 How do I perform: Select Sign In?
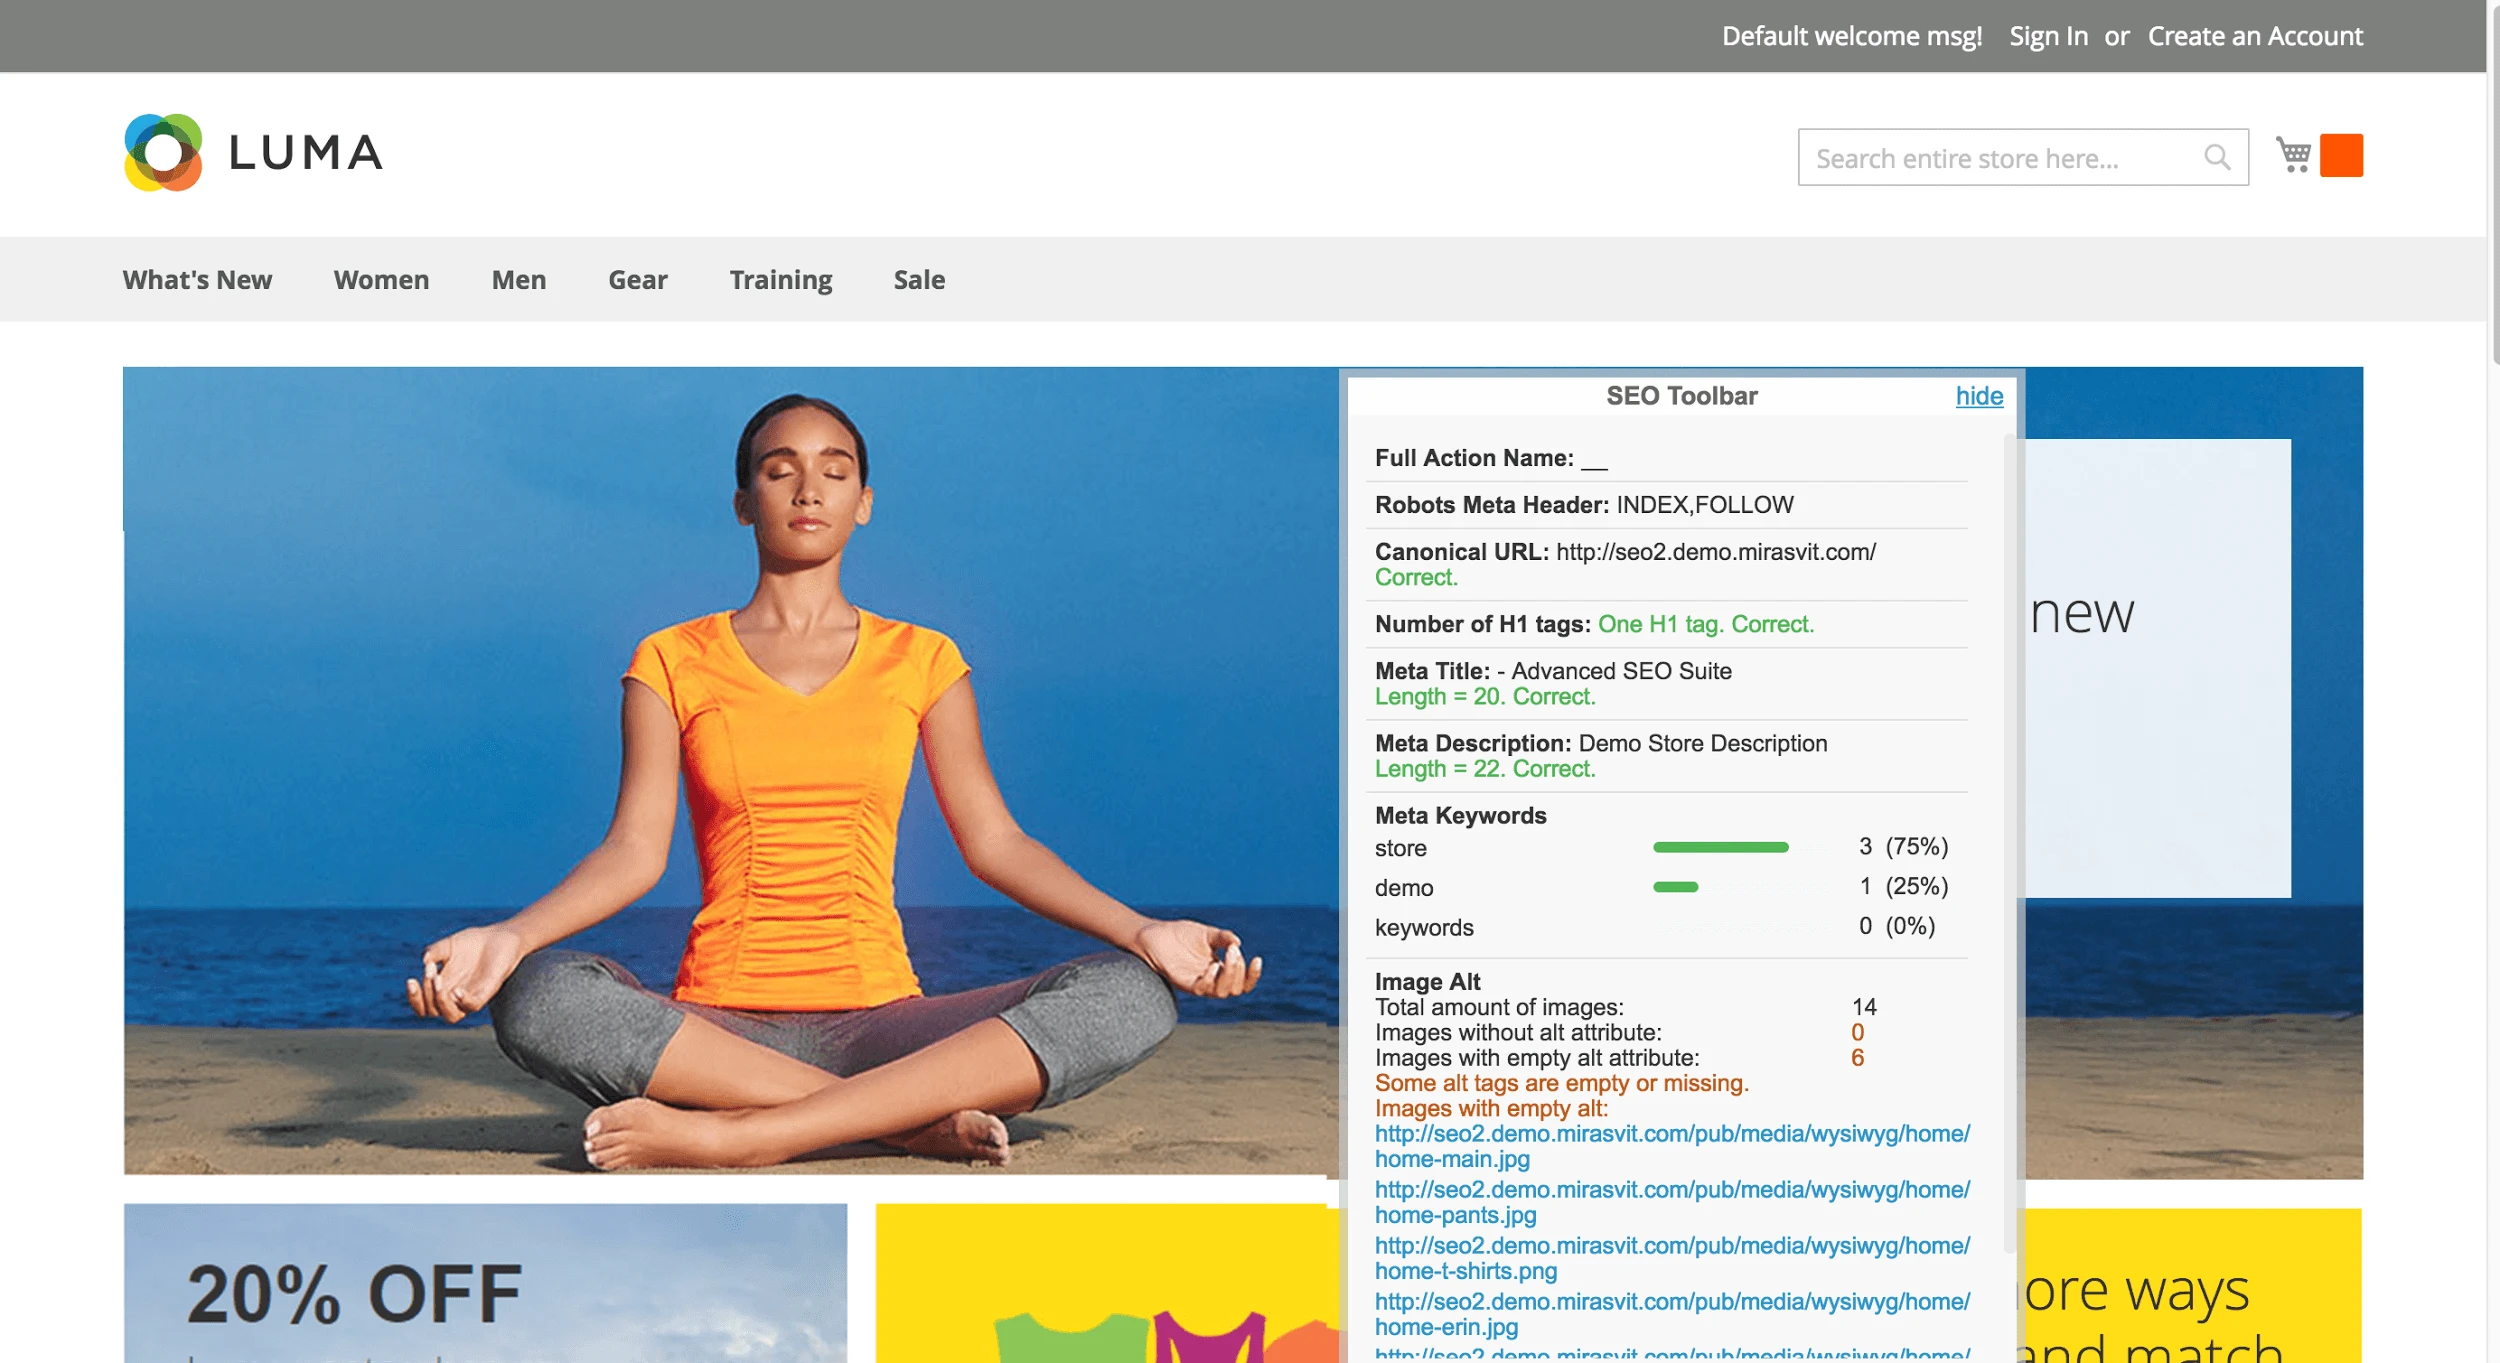tap(2048, 35)
